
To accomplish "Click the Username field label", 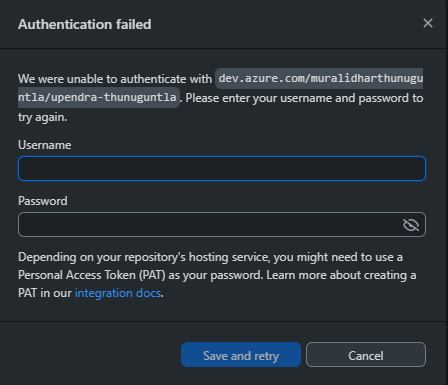I will pyautogui.click(x=45, y=145).
